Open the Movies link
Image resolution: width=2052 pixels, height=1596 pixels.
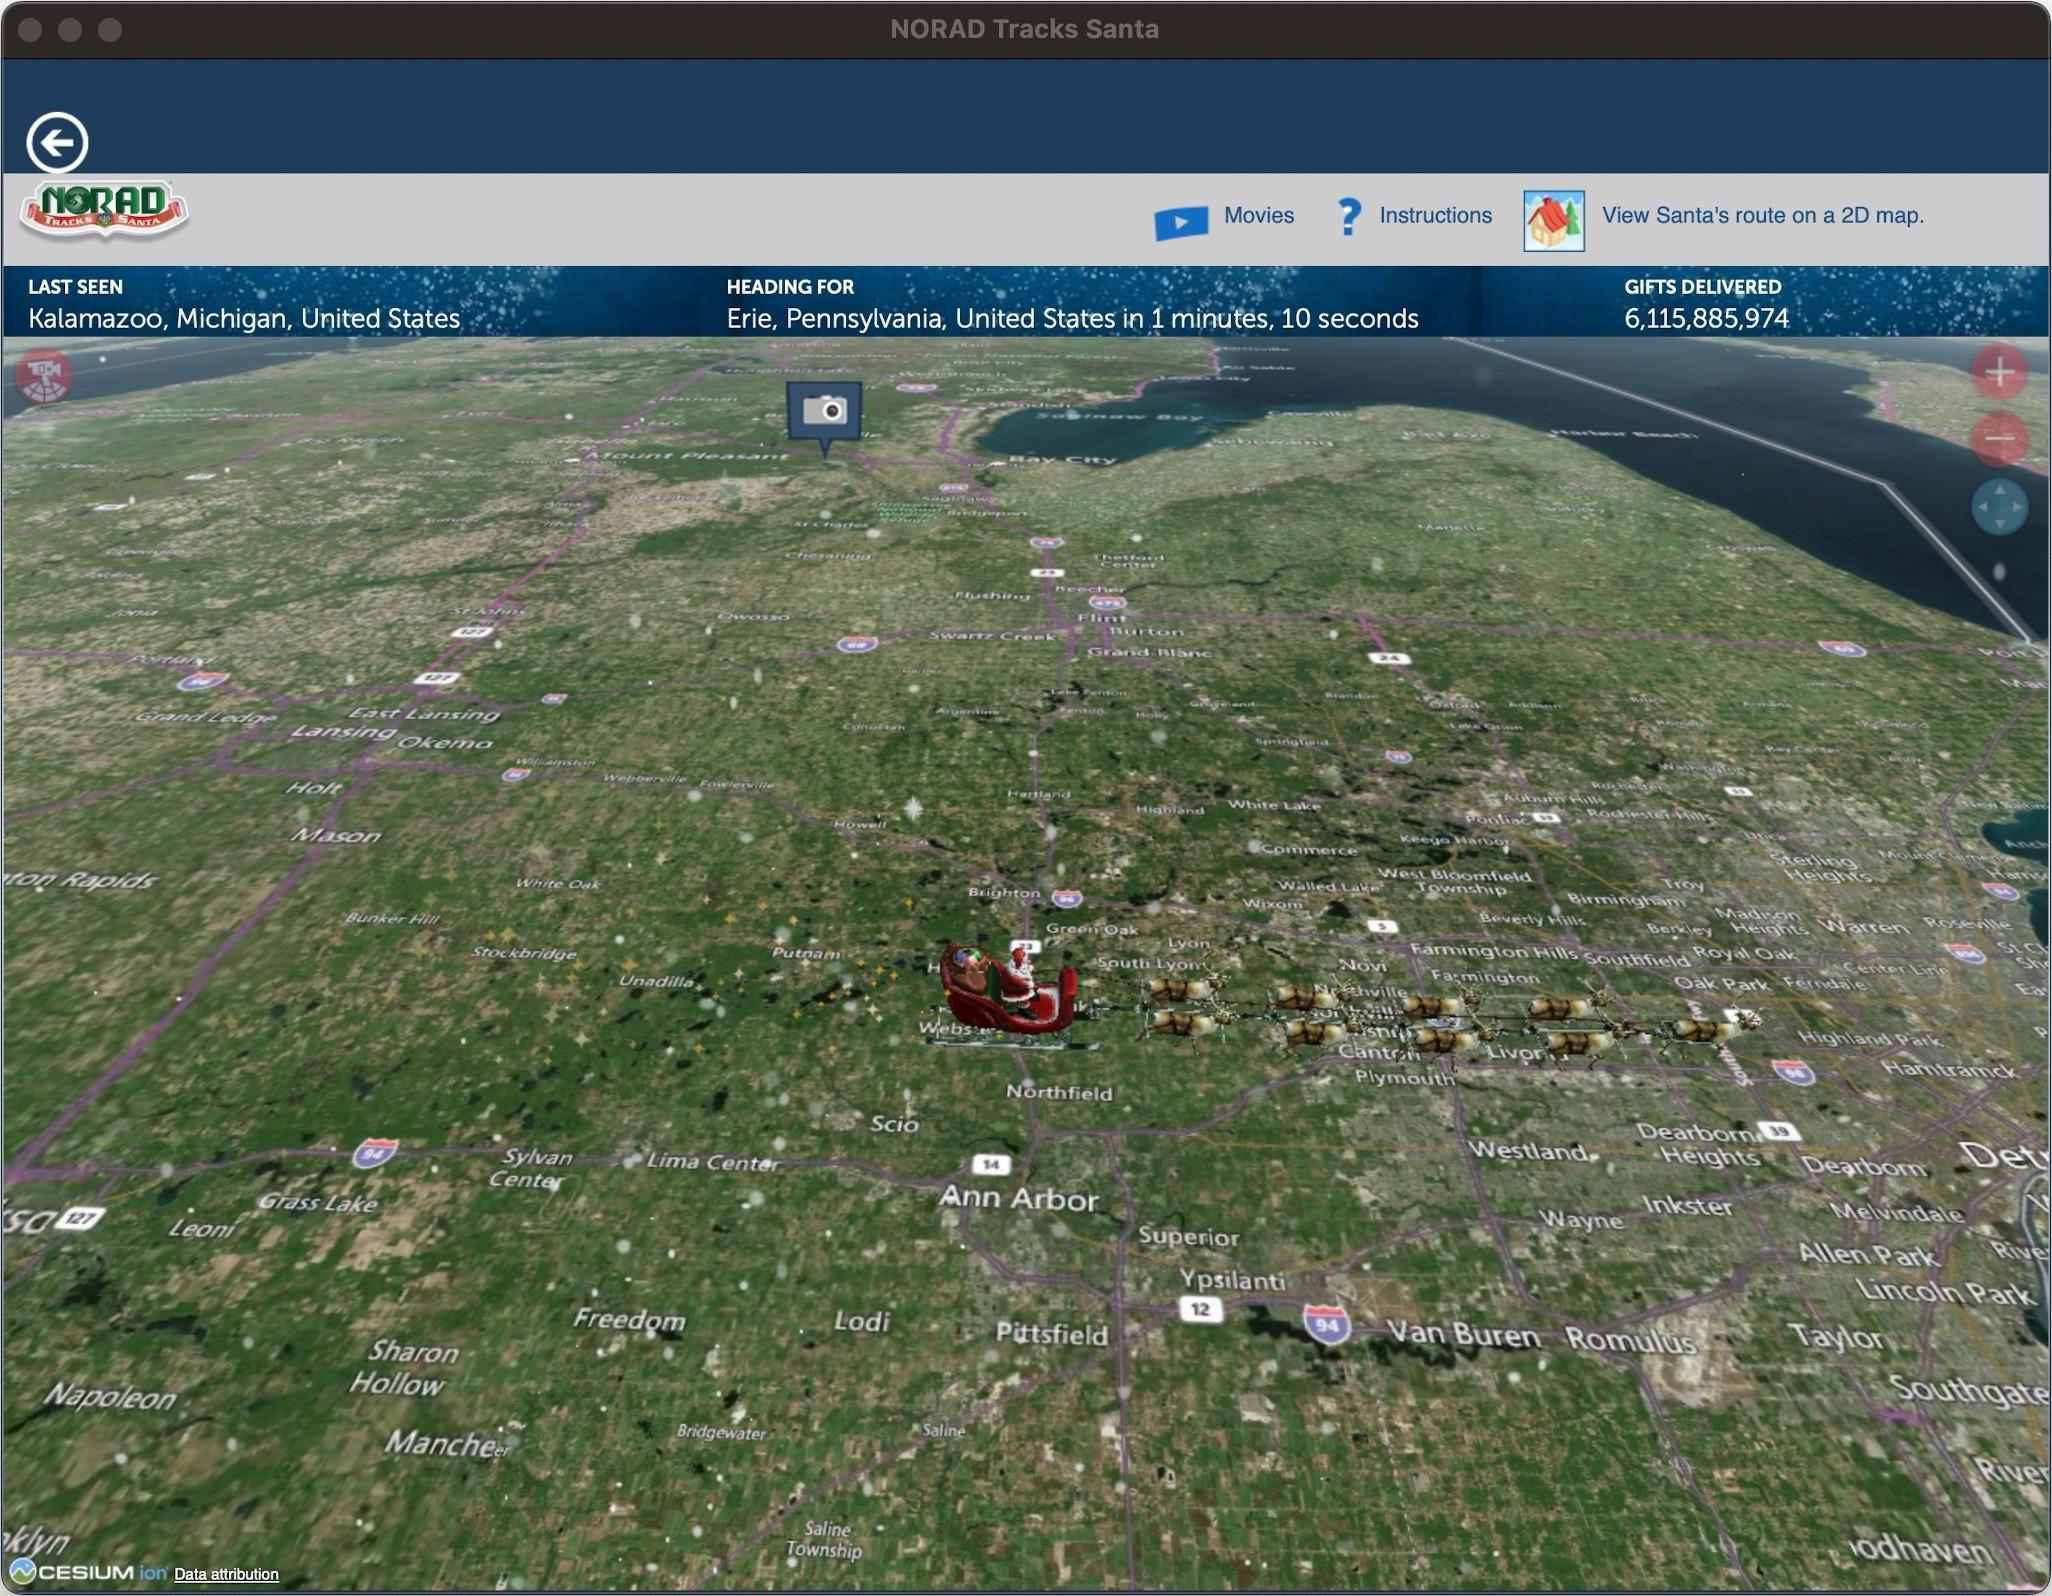click(1258, 215)
